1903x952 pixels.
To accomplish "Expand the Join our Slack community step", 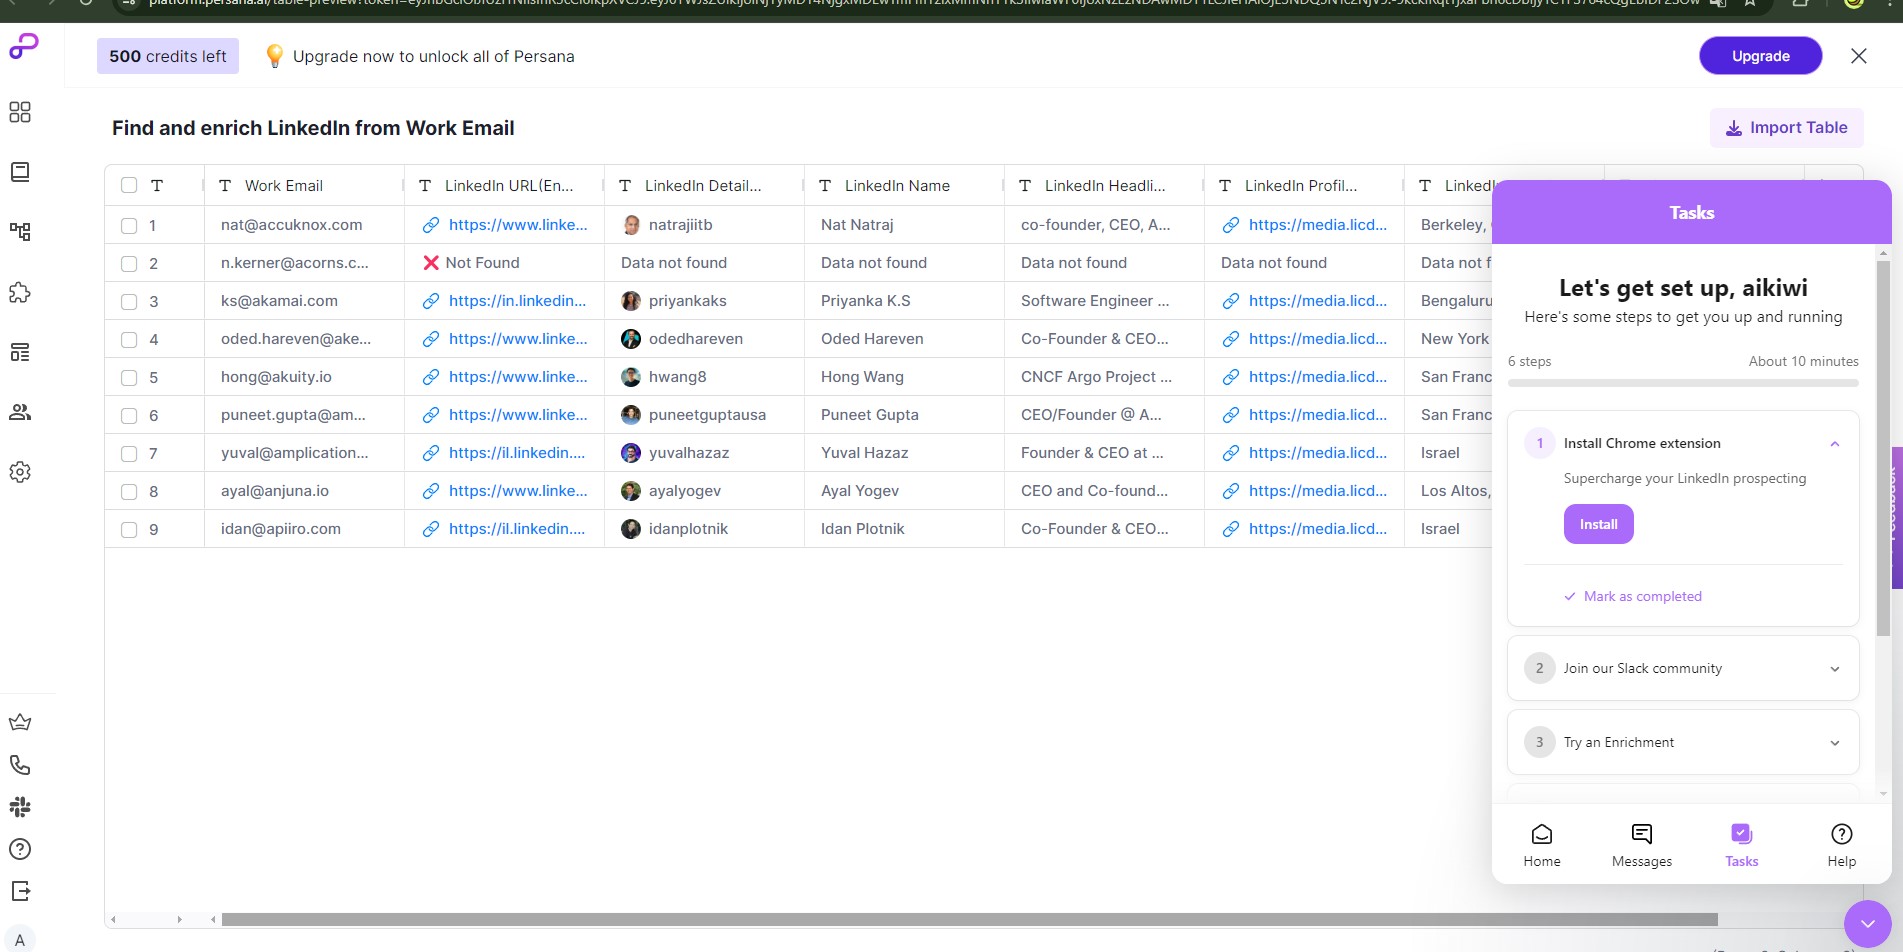I will coord(1835,669).
